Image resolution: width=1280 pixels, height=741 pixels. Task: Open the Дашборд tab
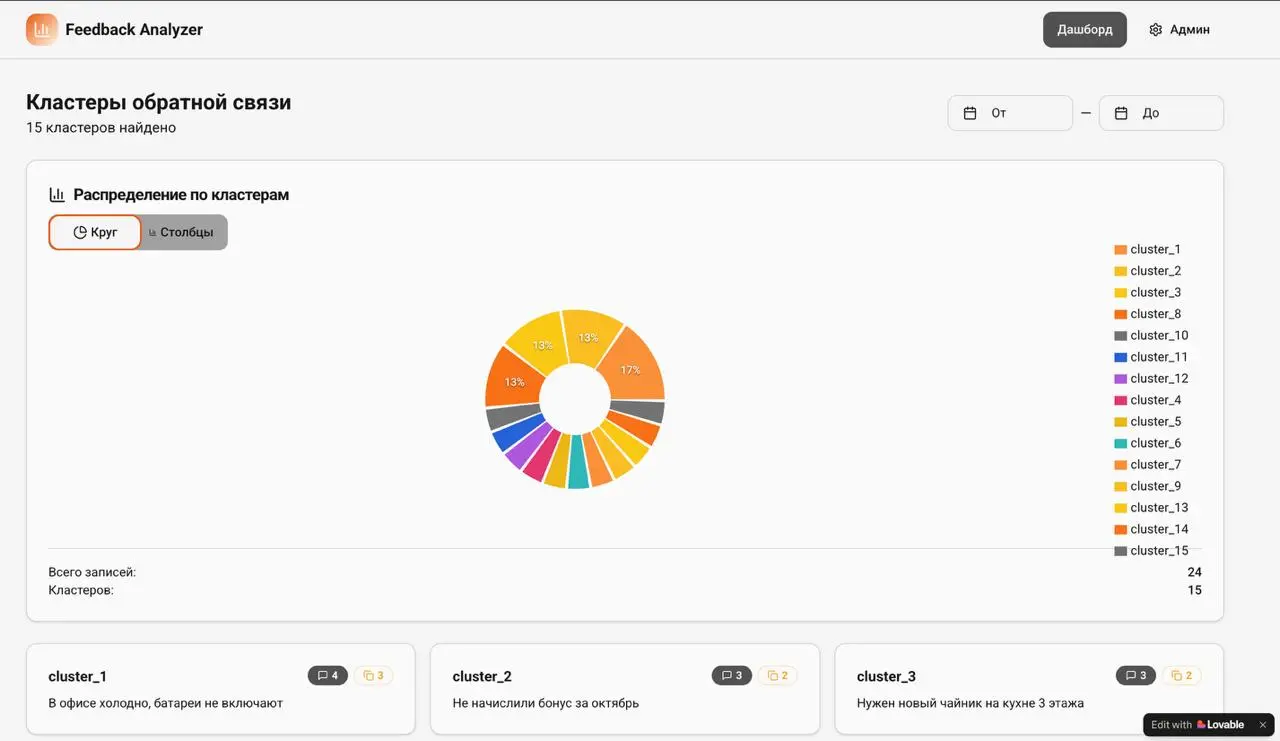point(1084,30)
